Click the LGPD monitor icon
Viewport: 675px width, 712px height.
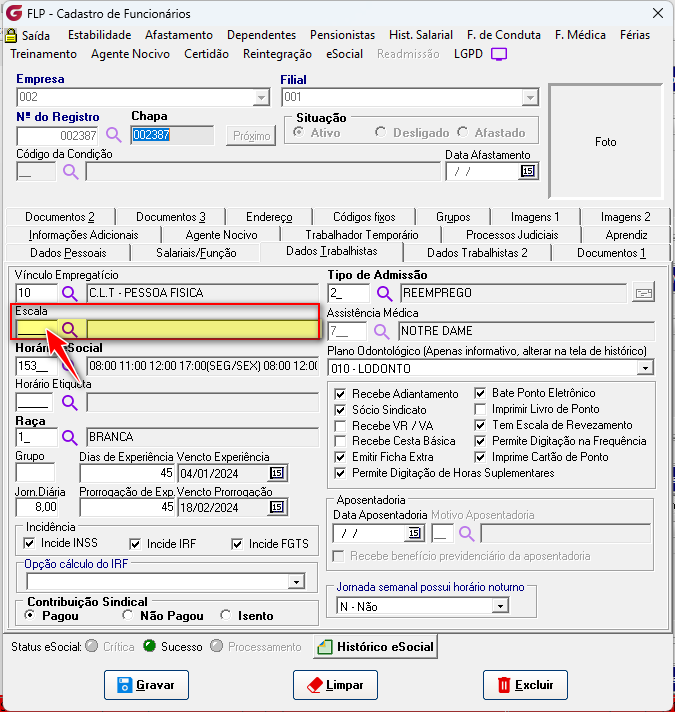pos(499,54)
